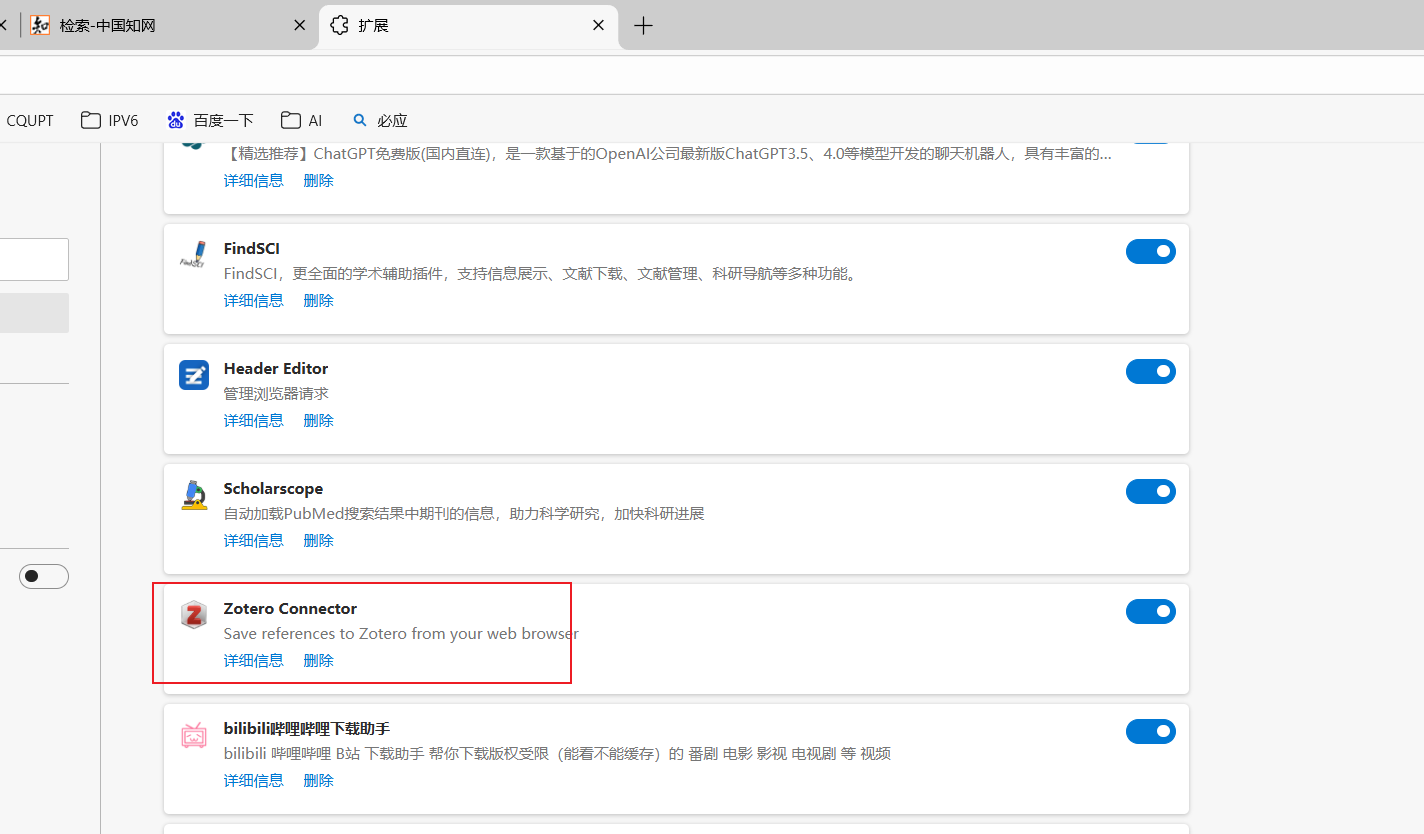Click the FindSCI extension name
Viewport: 1424px width, 834px height.
[252, 248]
